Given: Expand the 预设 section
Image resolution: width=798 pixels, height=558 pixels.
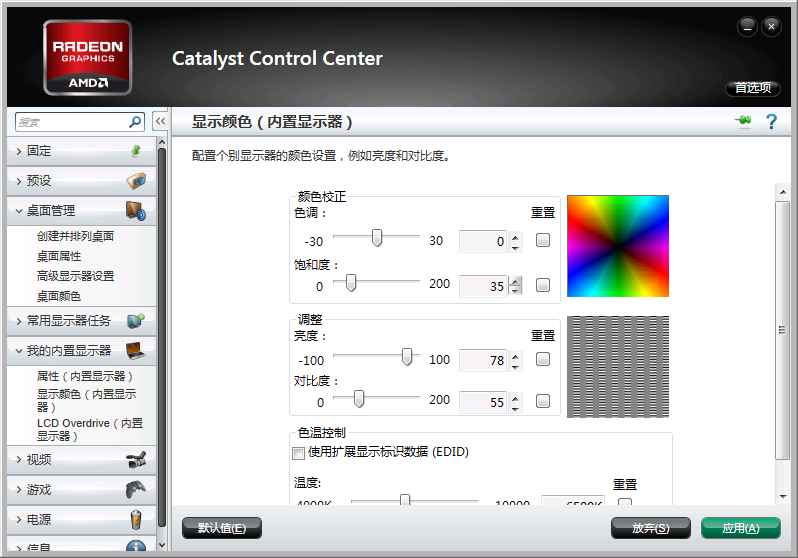Looking at the screenshot, I should click(19, 181).
